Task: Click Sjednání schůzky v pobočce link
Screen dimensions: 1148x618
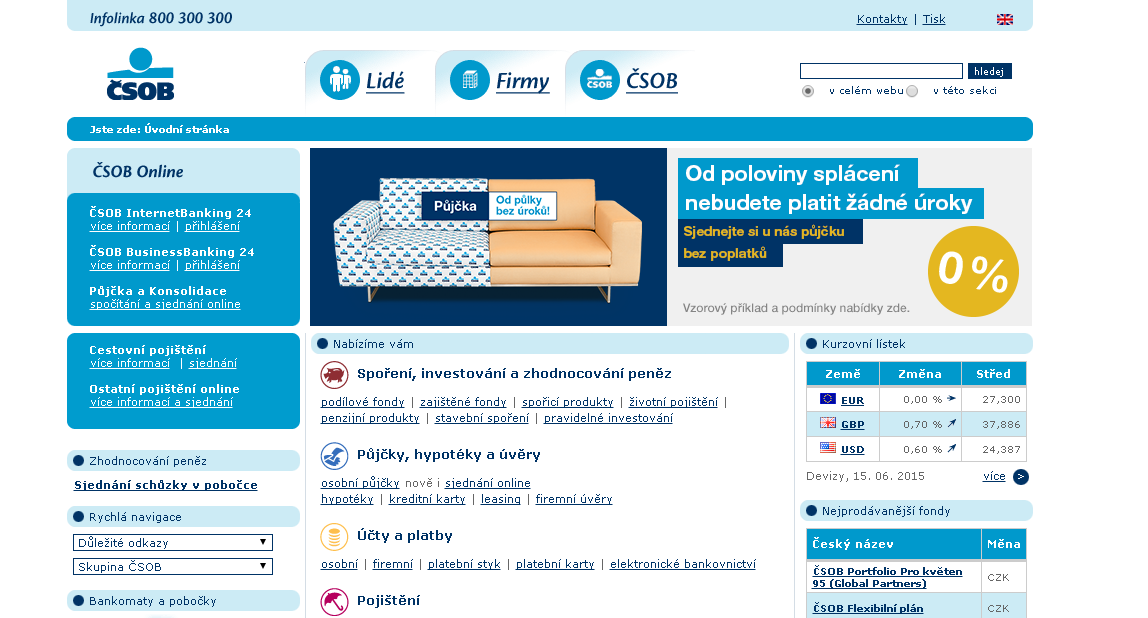Action: tap(165, 485)
